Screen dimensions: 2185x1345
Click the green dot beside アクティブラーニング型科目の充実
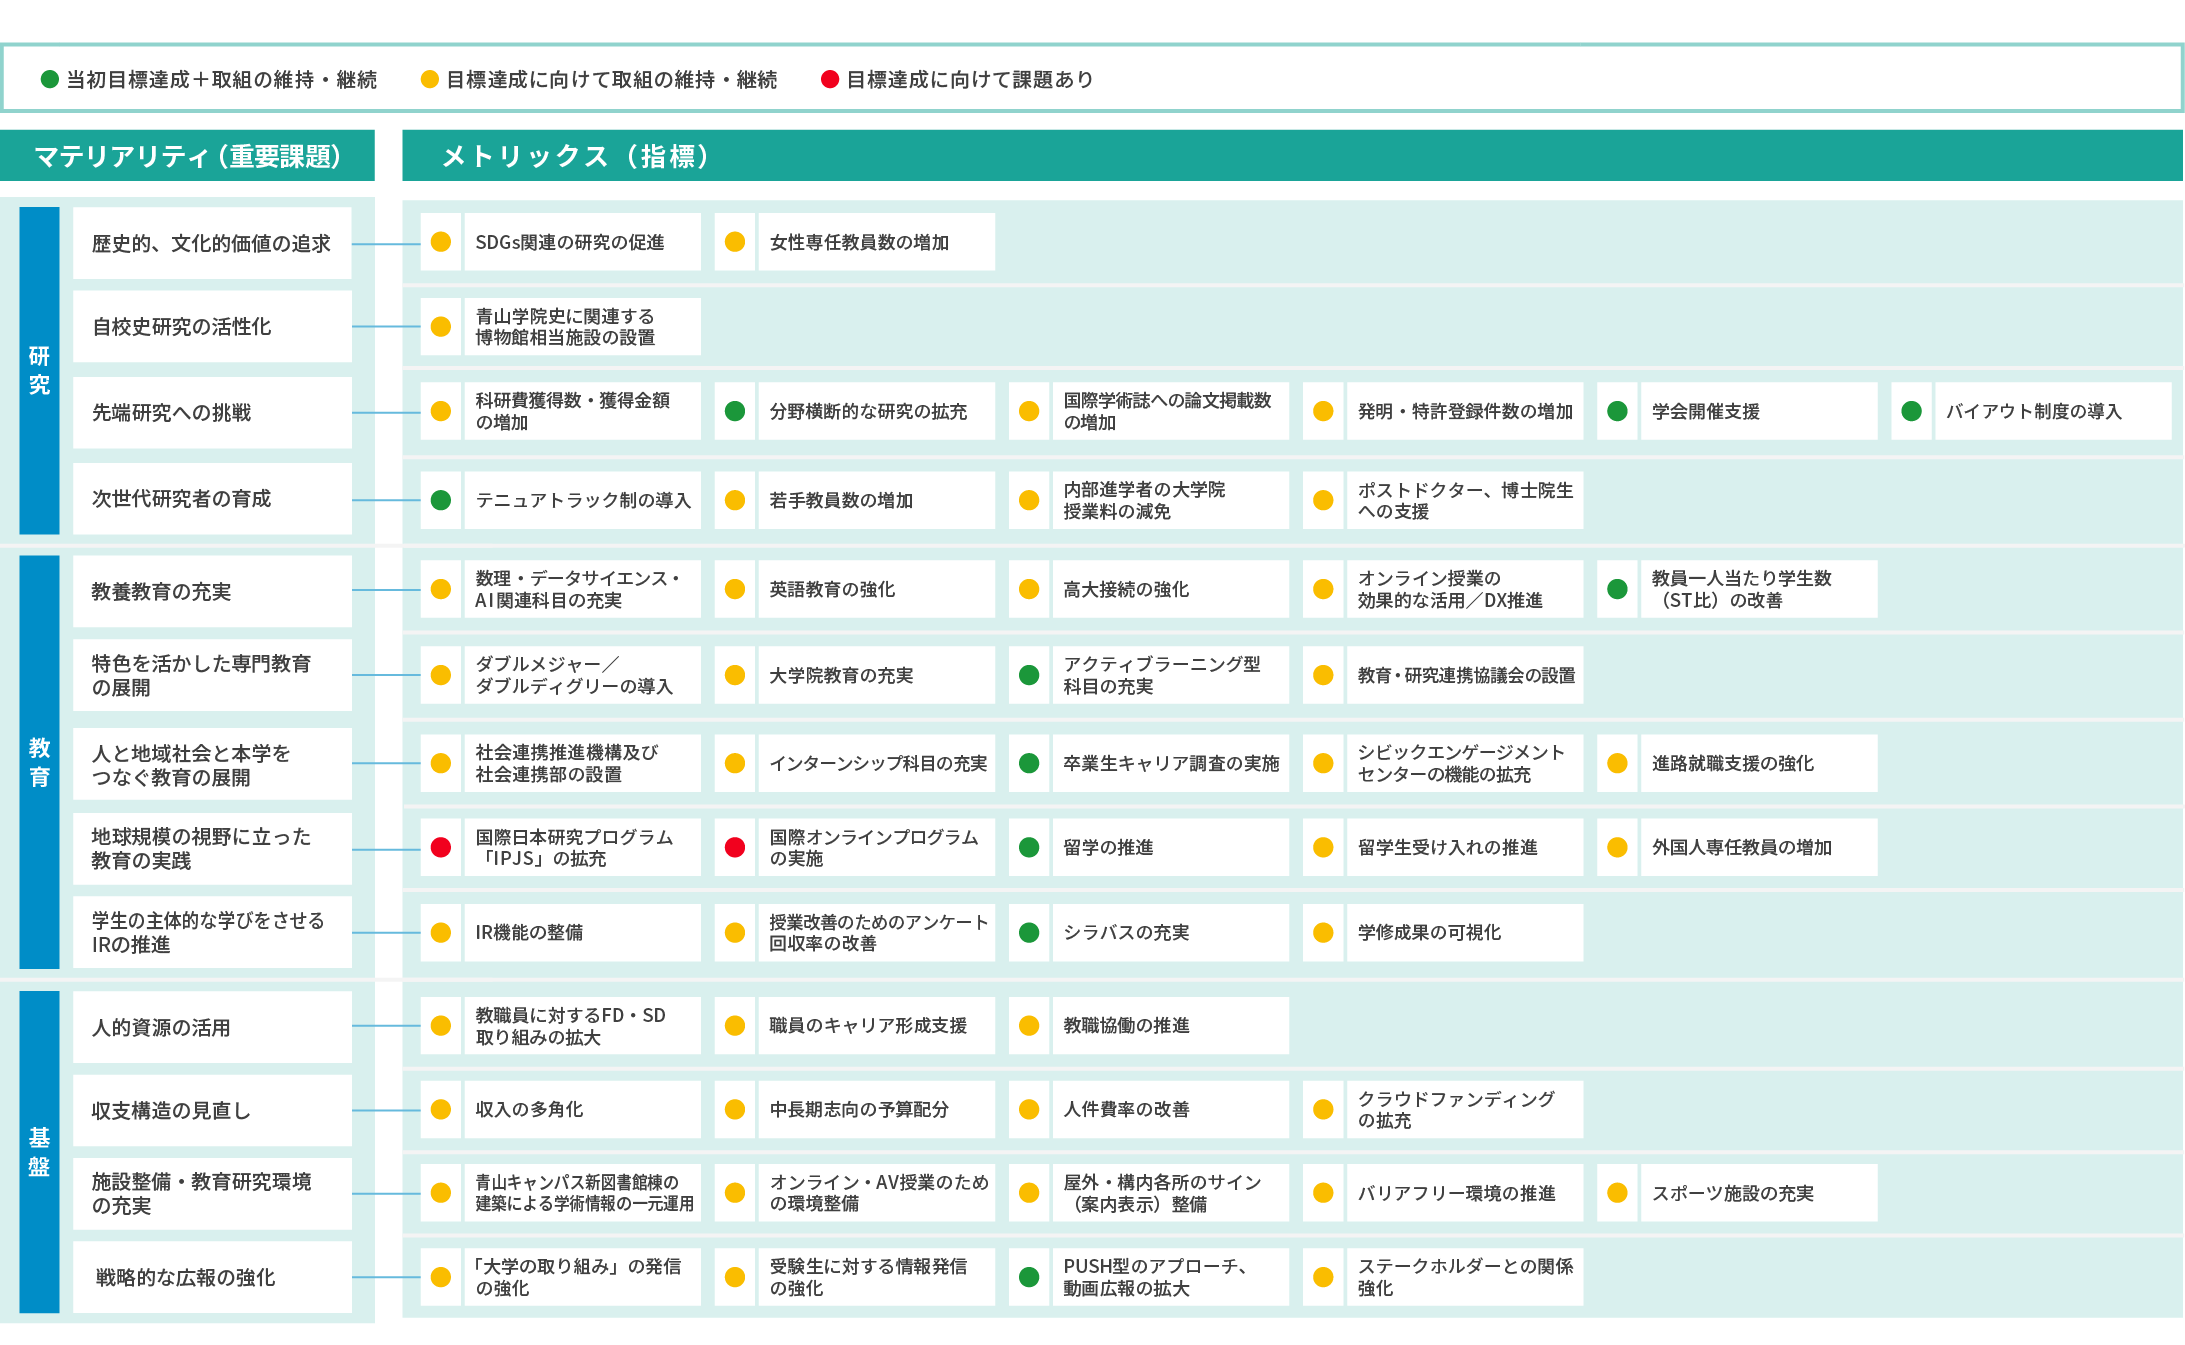(1029, 675)
